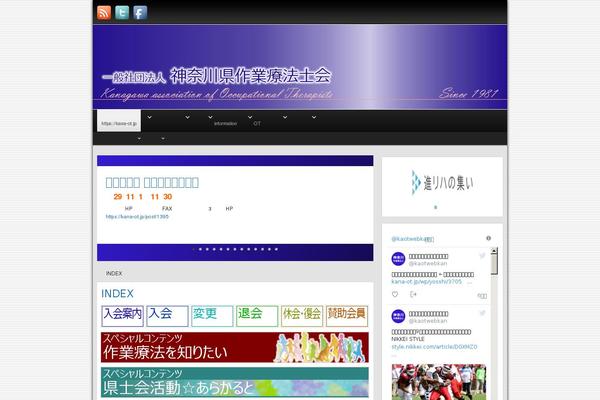Click the 入会 index button
Screen dimensions: 600x400
167,316
